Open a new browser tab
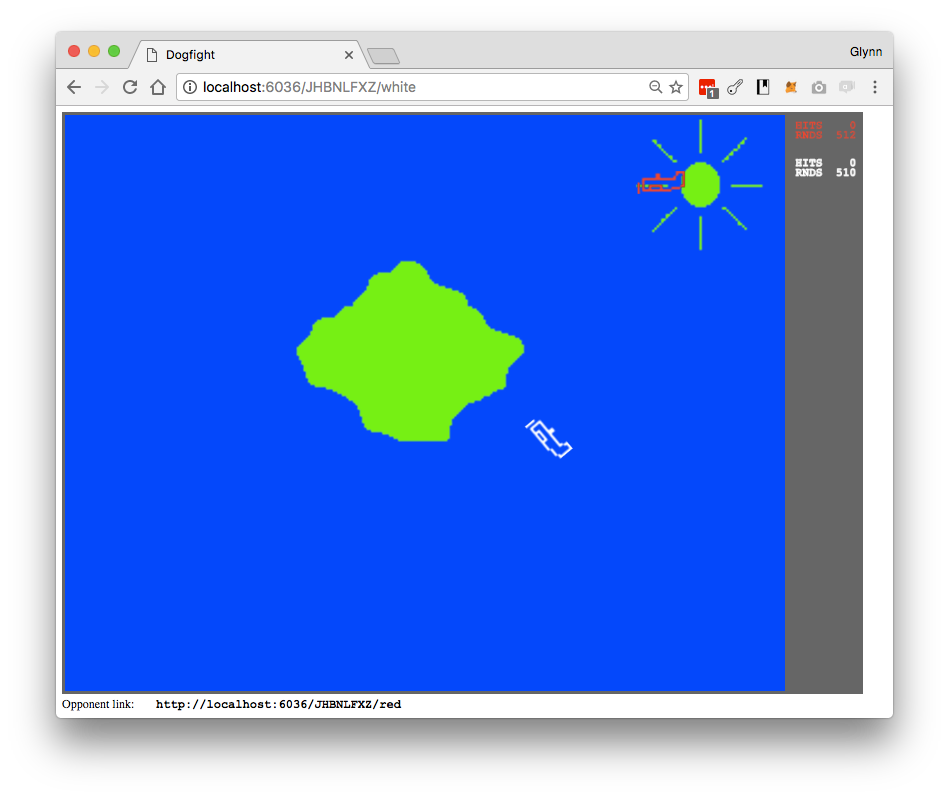 (x=383, y=55)
